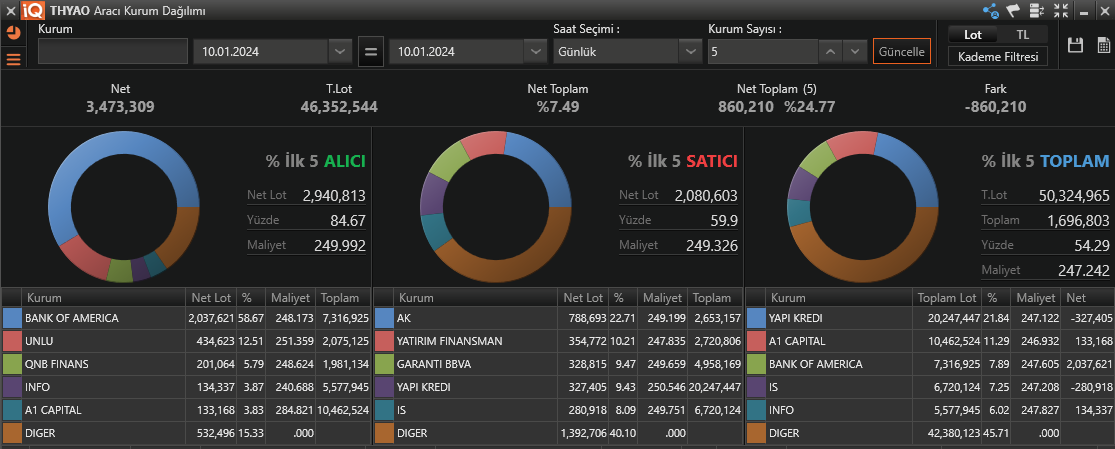Sort buyers table by Net Lot header
This screenshot has width=1115, height=449.
click(210, 298)
